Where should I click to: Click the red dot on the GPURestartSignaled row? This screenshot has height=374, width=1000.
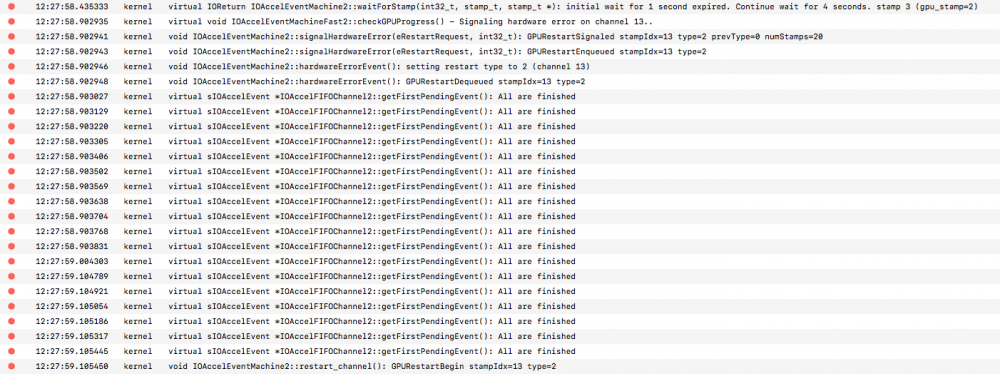pyautogui.click(x=11, y=36)
